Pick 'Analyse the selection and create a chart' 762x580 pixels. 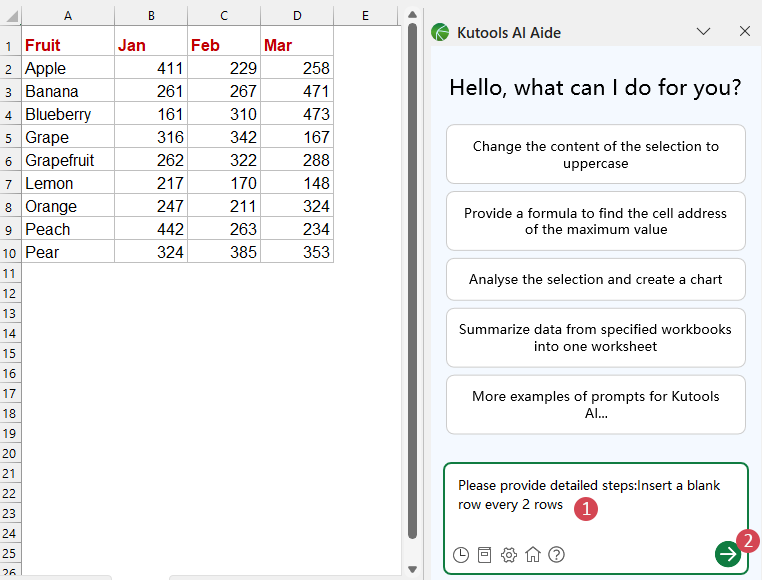tap(595, 280)
